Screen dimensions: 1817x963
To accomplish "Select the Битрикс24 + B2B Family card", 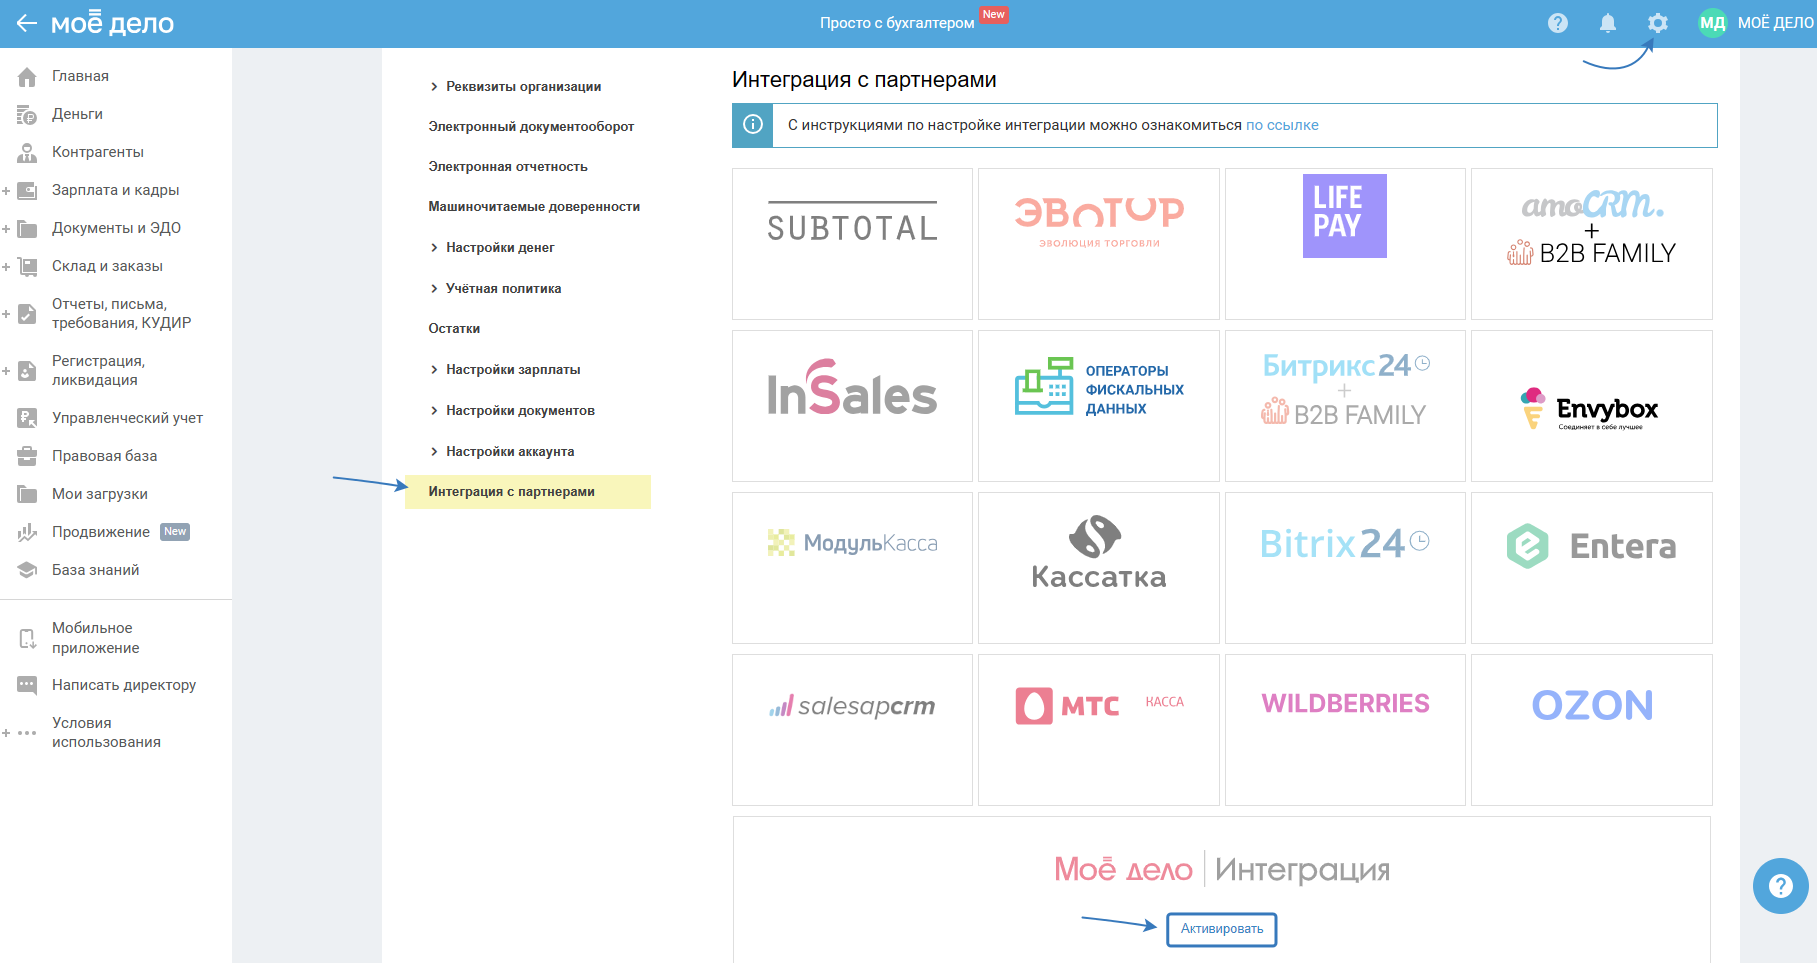I will point(1345,406).
